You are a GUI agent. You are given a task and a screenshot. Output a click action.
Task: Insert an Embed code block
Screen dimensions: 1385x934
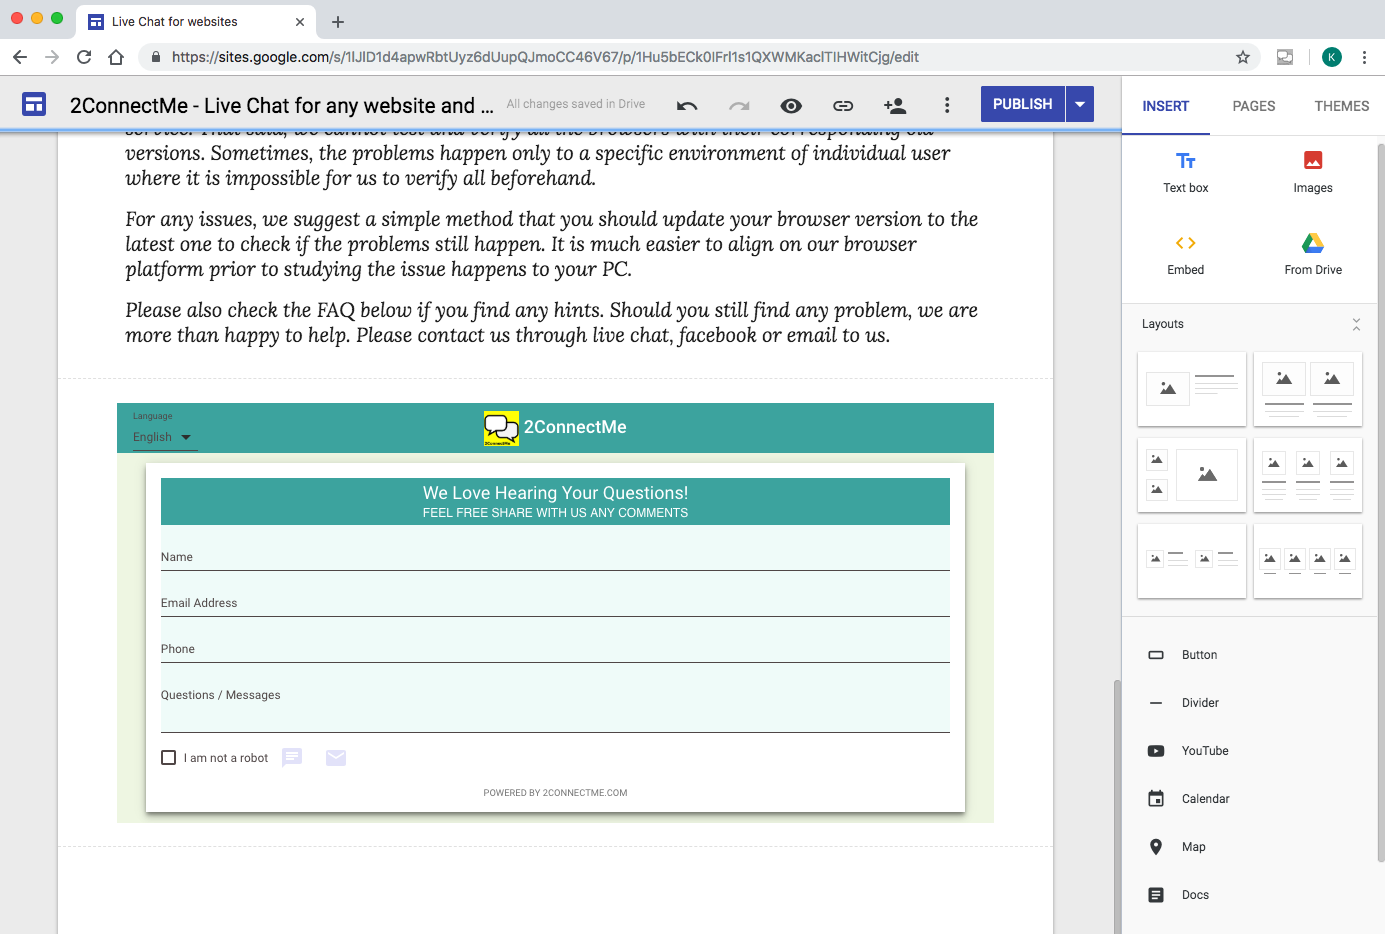coord(1186,254)
